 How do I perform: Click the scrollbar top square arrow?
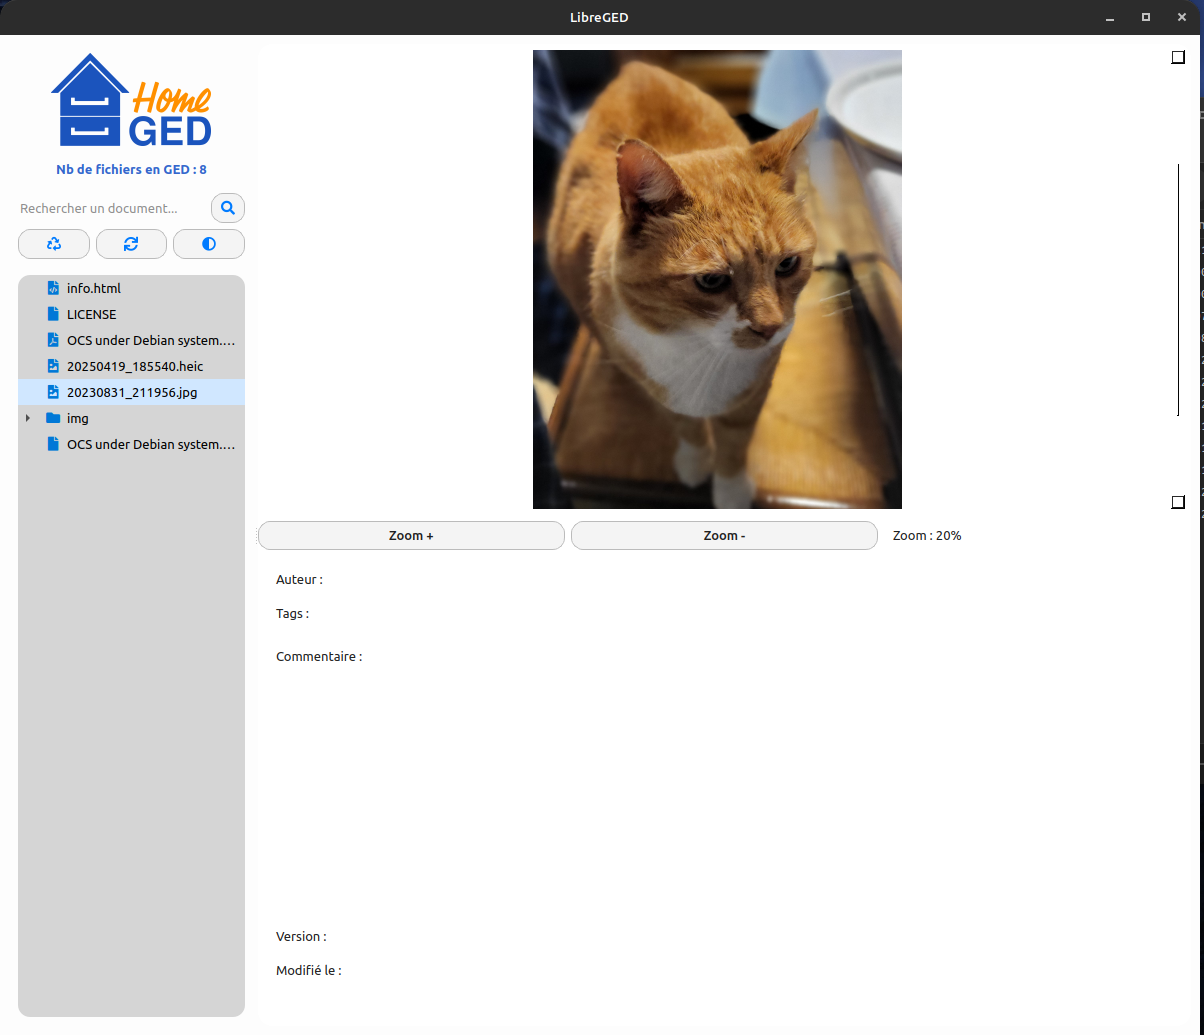click(x=1178, y=57)
